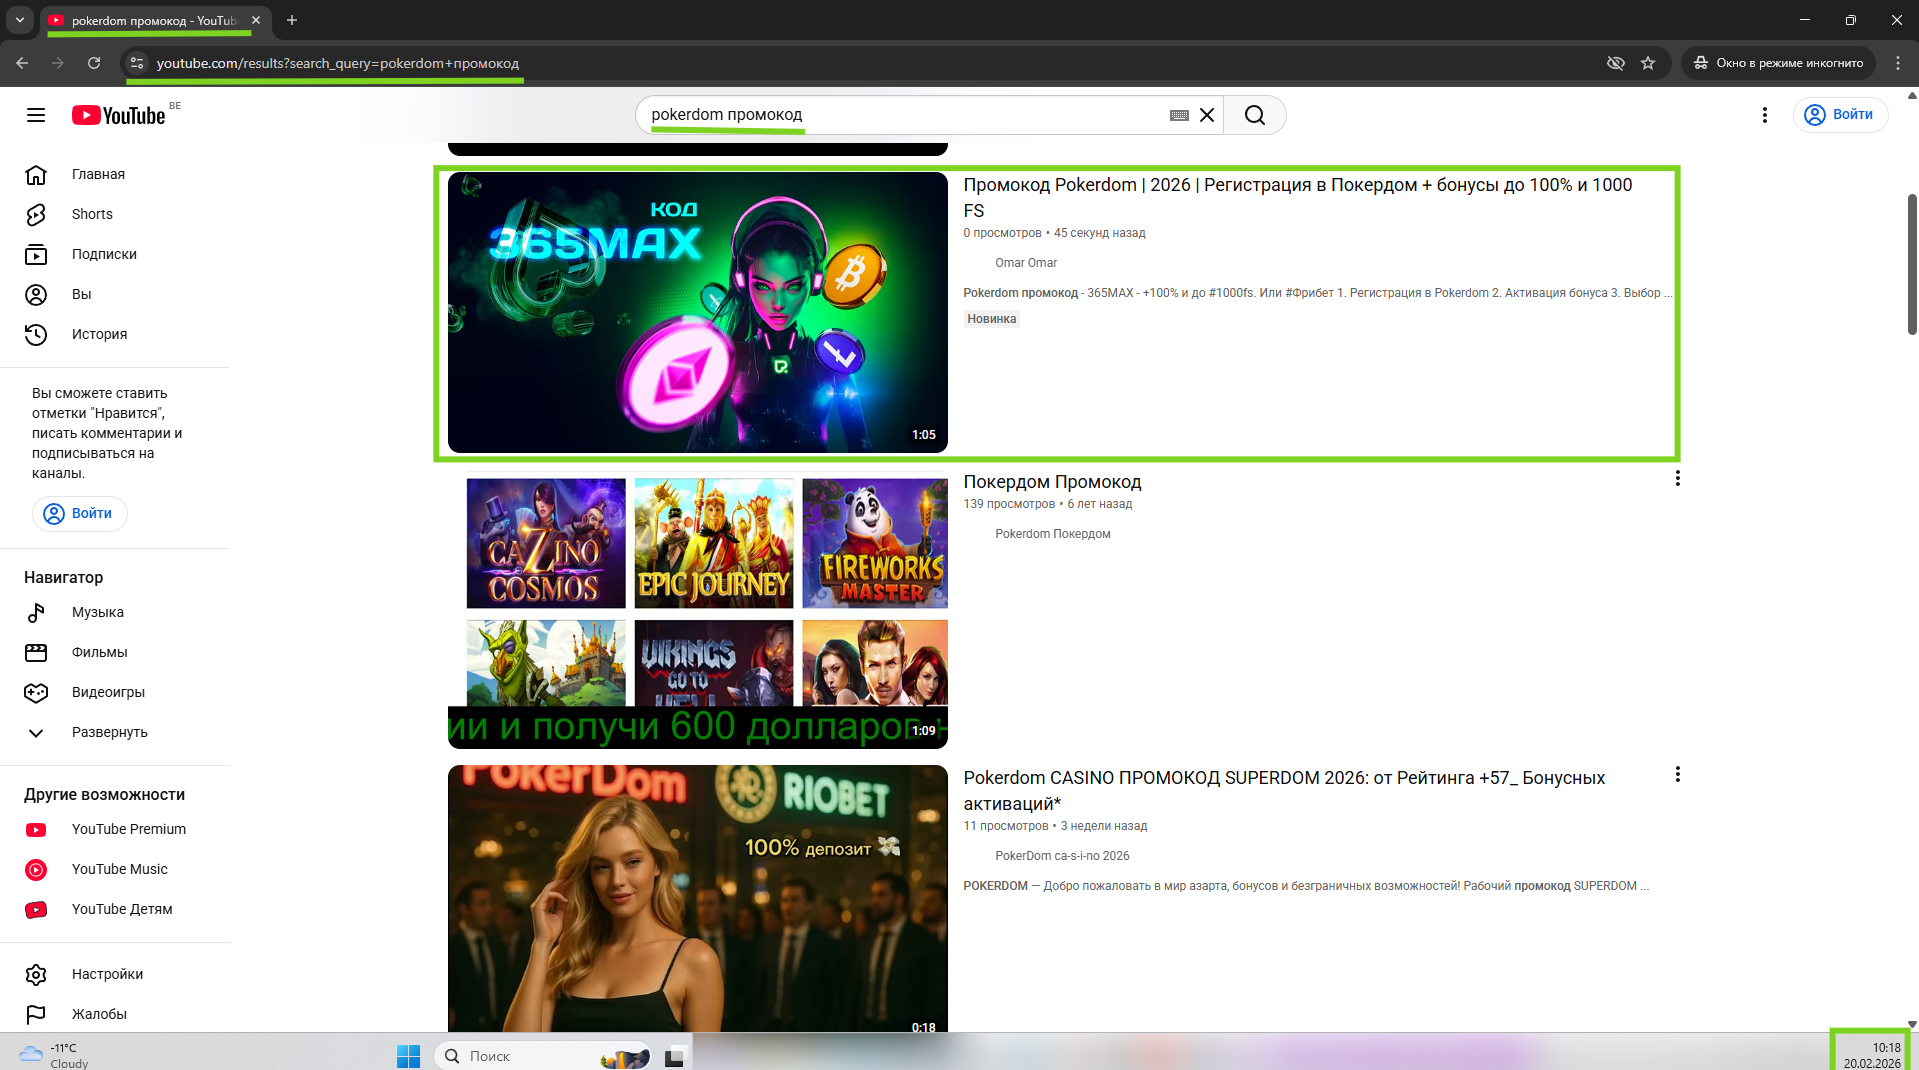Open a new browser tab

(x=292, y=20)
